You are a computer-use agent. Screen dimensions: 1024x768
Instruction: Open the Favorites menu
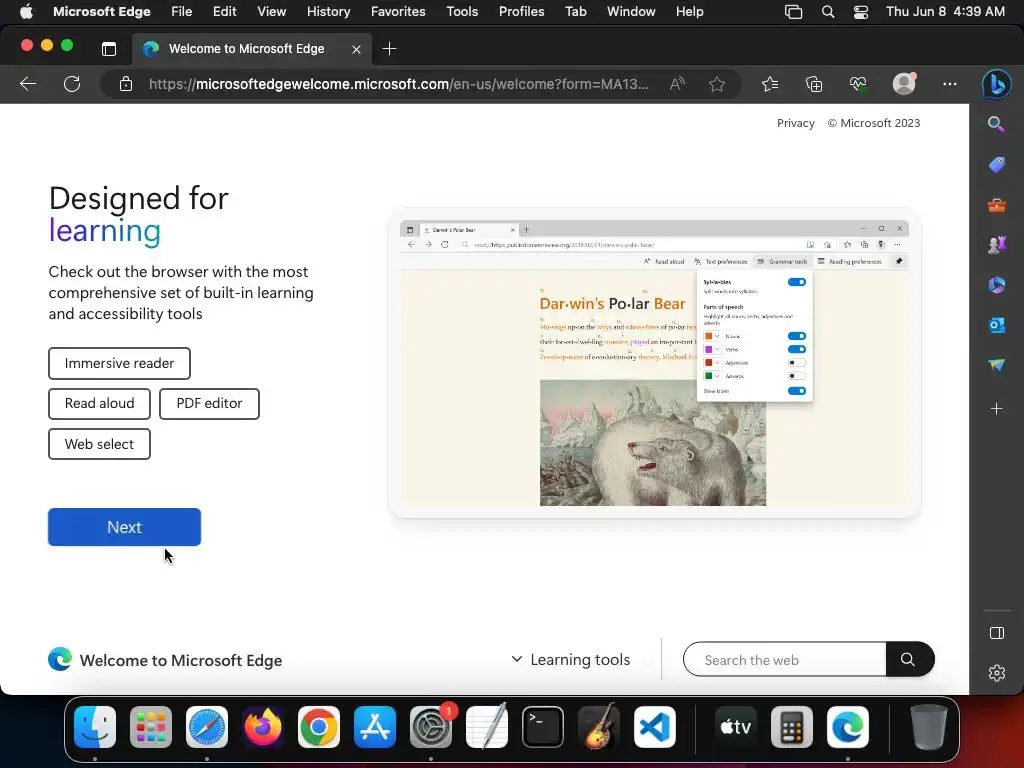tap(398, 12)
